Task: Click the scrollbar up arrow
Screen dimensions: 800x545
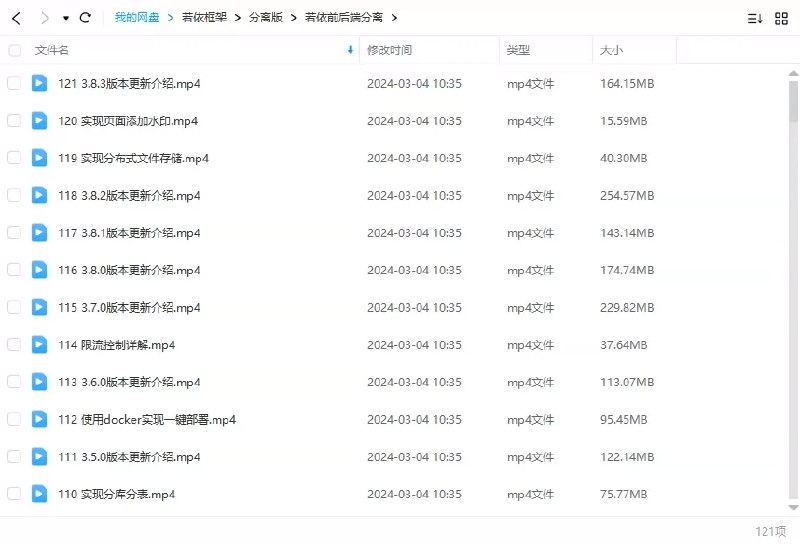Action: [793, 73]
